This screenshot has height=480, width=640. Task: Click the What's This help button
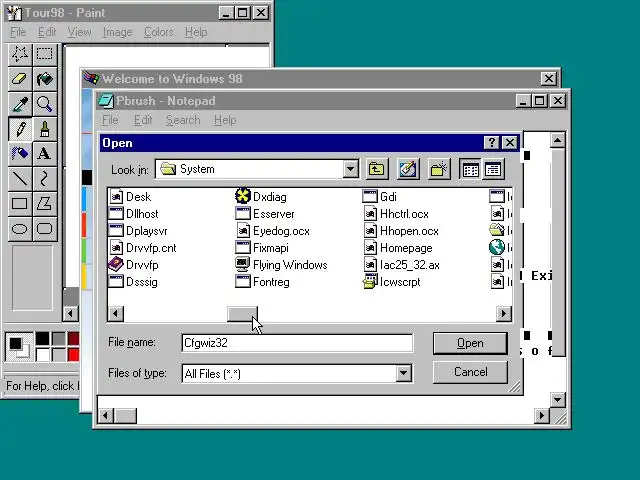click(x=492, y=142)
